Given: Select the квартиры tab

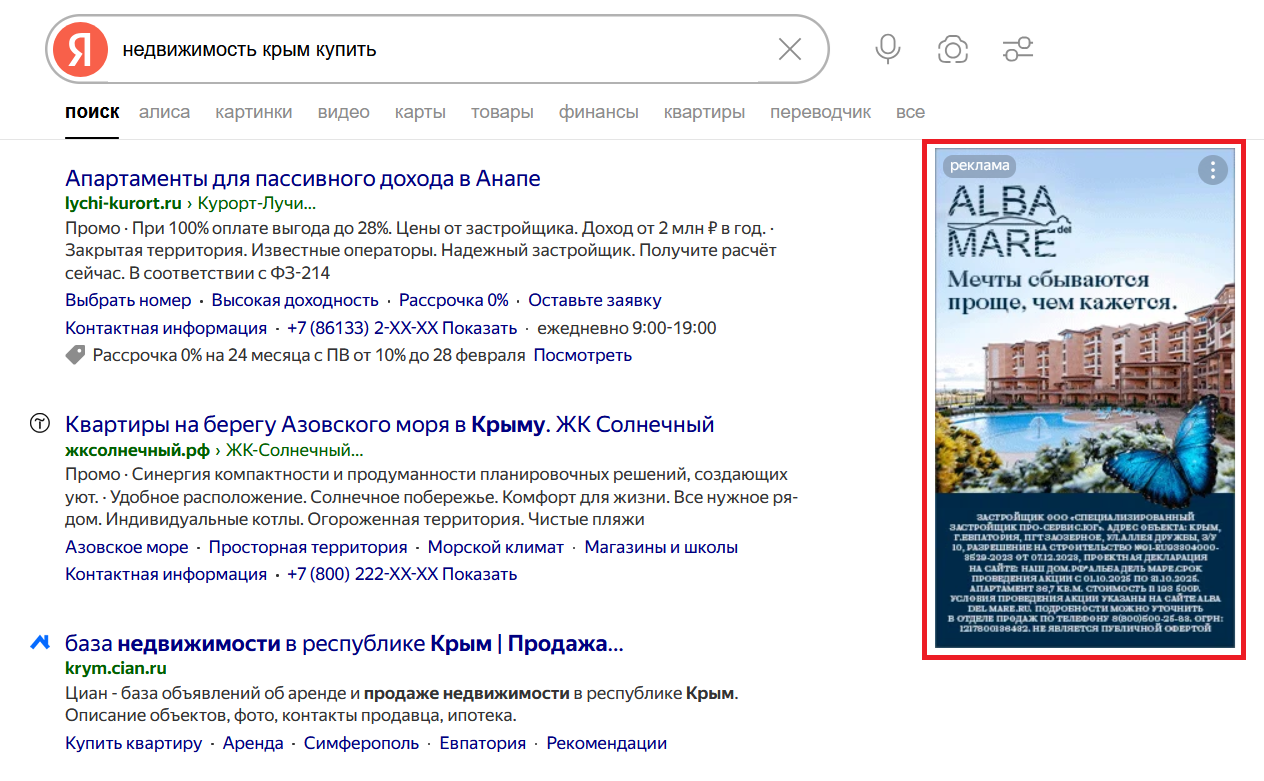Looking at the screenshot, I should [x=704, y=112].
